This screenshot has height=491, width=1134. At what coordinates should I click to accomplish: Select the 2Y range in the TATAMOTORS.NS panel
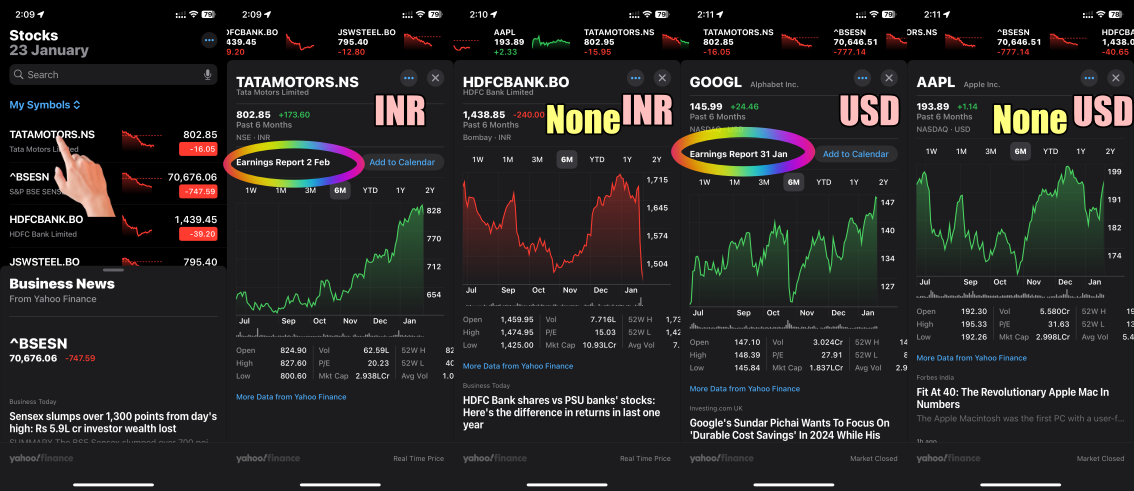(430, 190)
